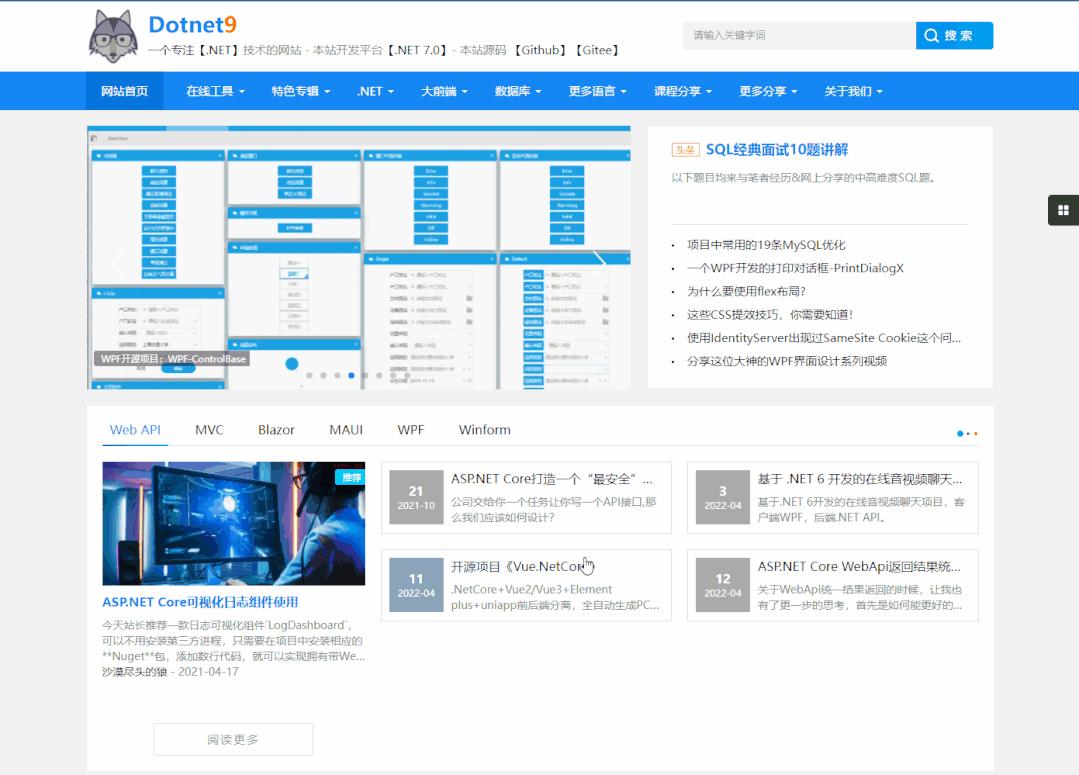Expand the 大前端 dropdown menu

point(444,91)
